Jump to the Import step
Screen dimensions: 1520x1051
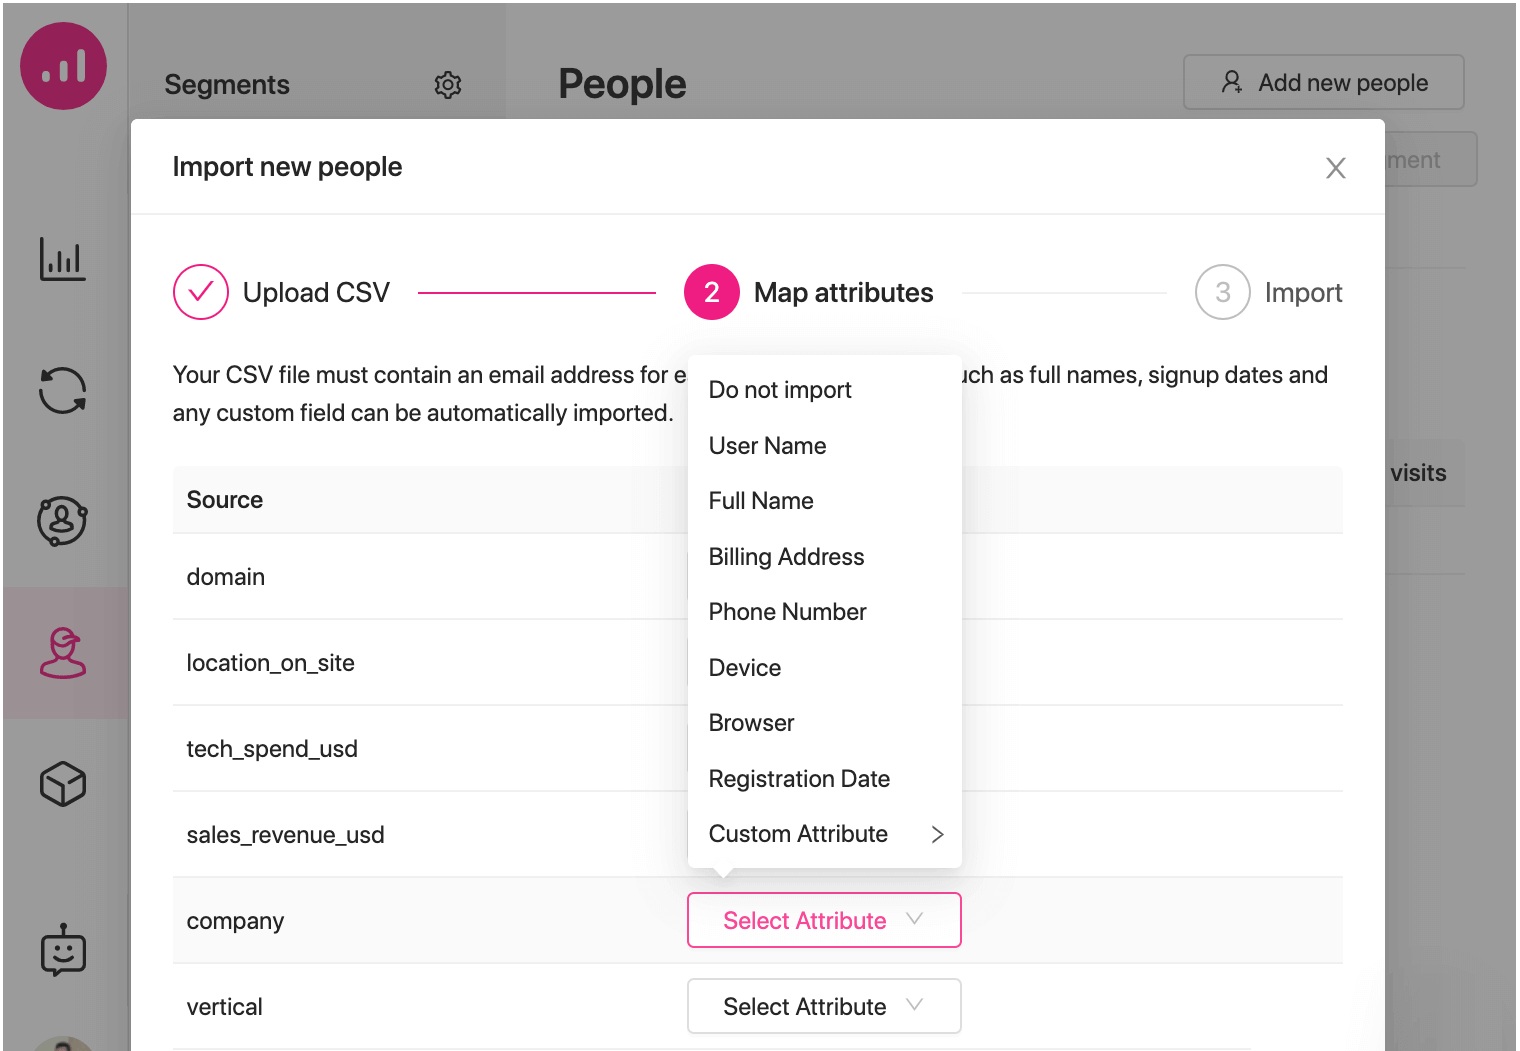(x=1269, y=292)
